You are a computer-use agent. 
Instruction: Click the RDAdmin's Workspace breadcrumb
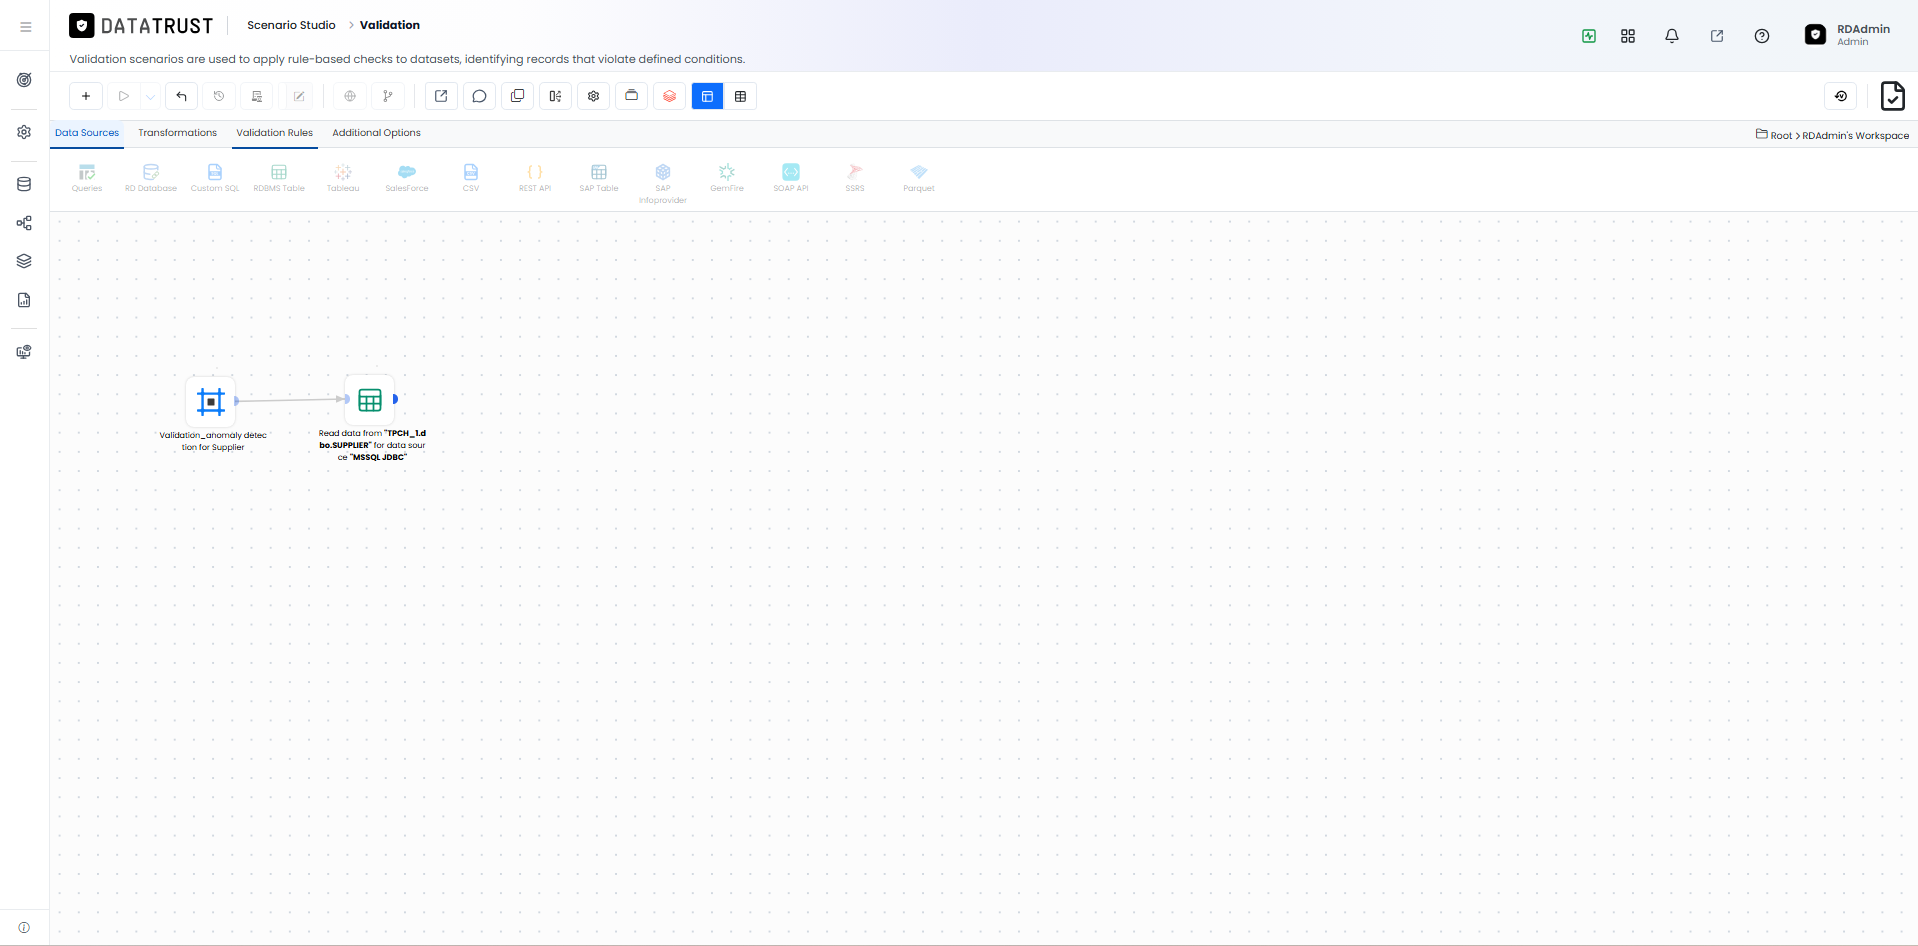(1855, 135)
